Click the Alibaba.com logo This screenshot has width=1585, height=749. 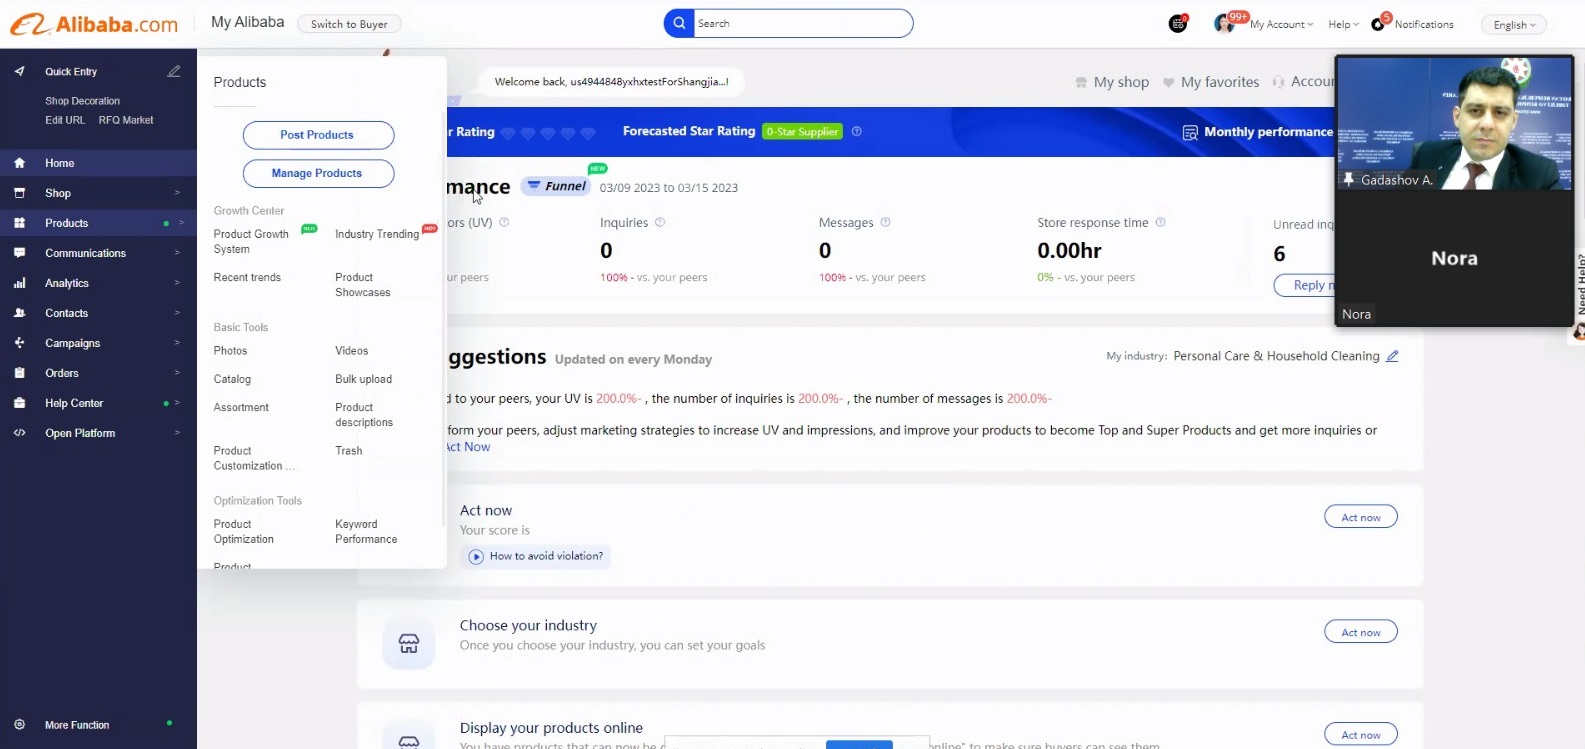(94, 24)
